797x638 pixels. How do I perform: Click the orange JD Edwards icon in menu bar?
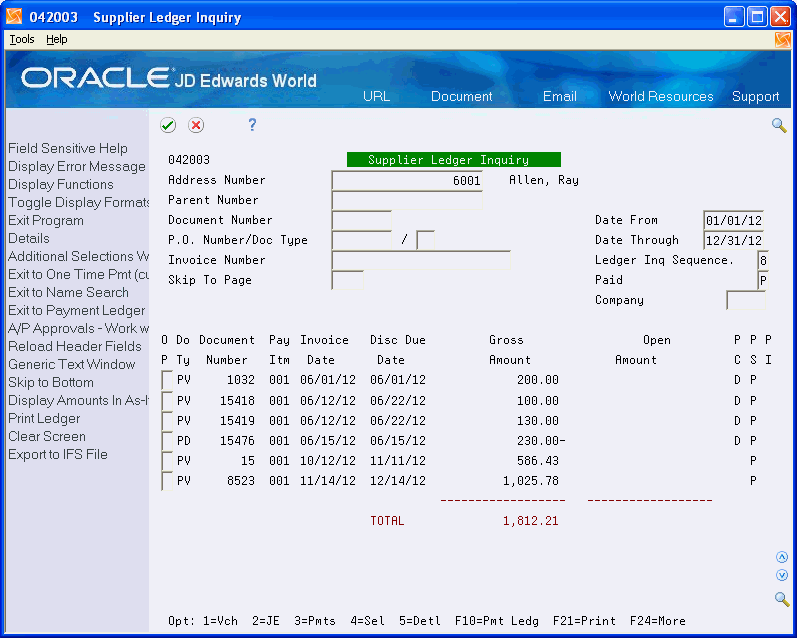(783, 40)
